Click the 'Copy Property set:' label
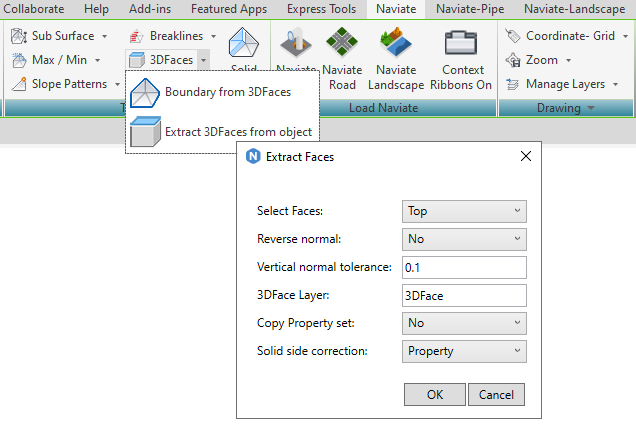636x424 pixels. tap(305, 323)
